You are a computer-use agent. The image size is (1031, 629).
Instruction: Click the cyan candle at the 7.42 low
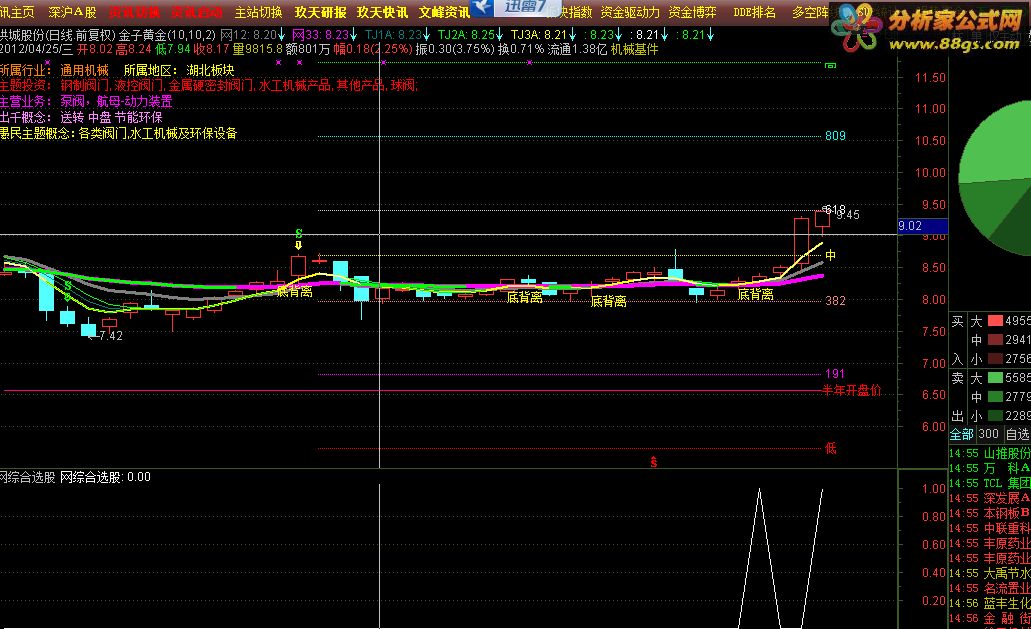coord(88,330)
